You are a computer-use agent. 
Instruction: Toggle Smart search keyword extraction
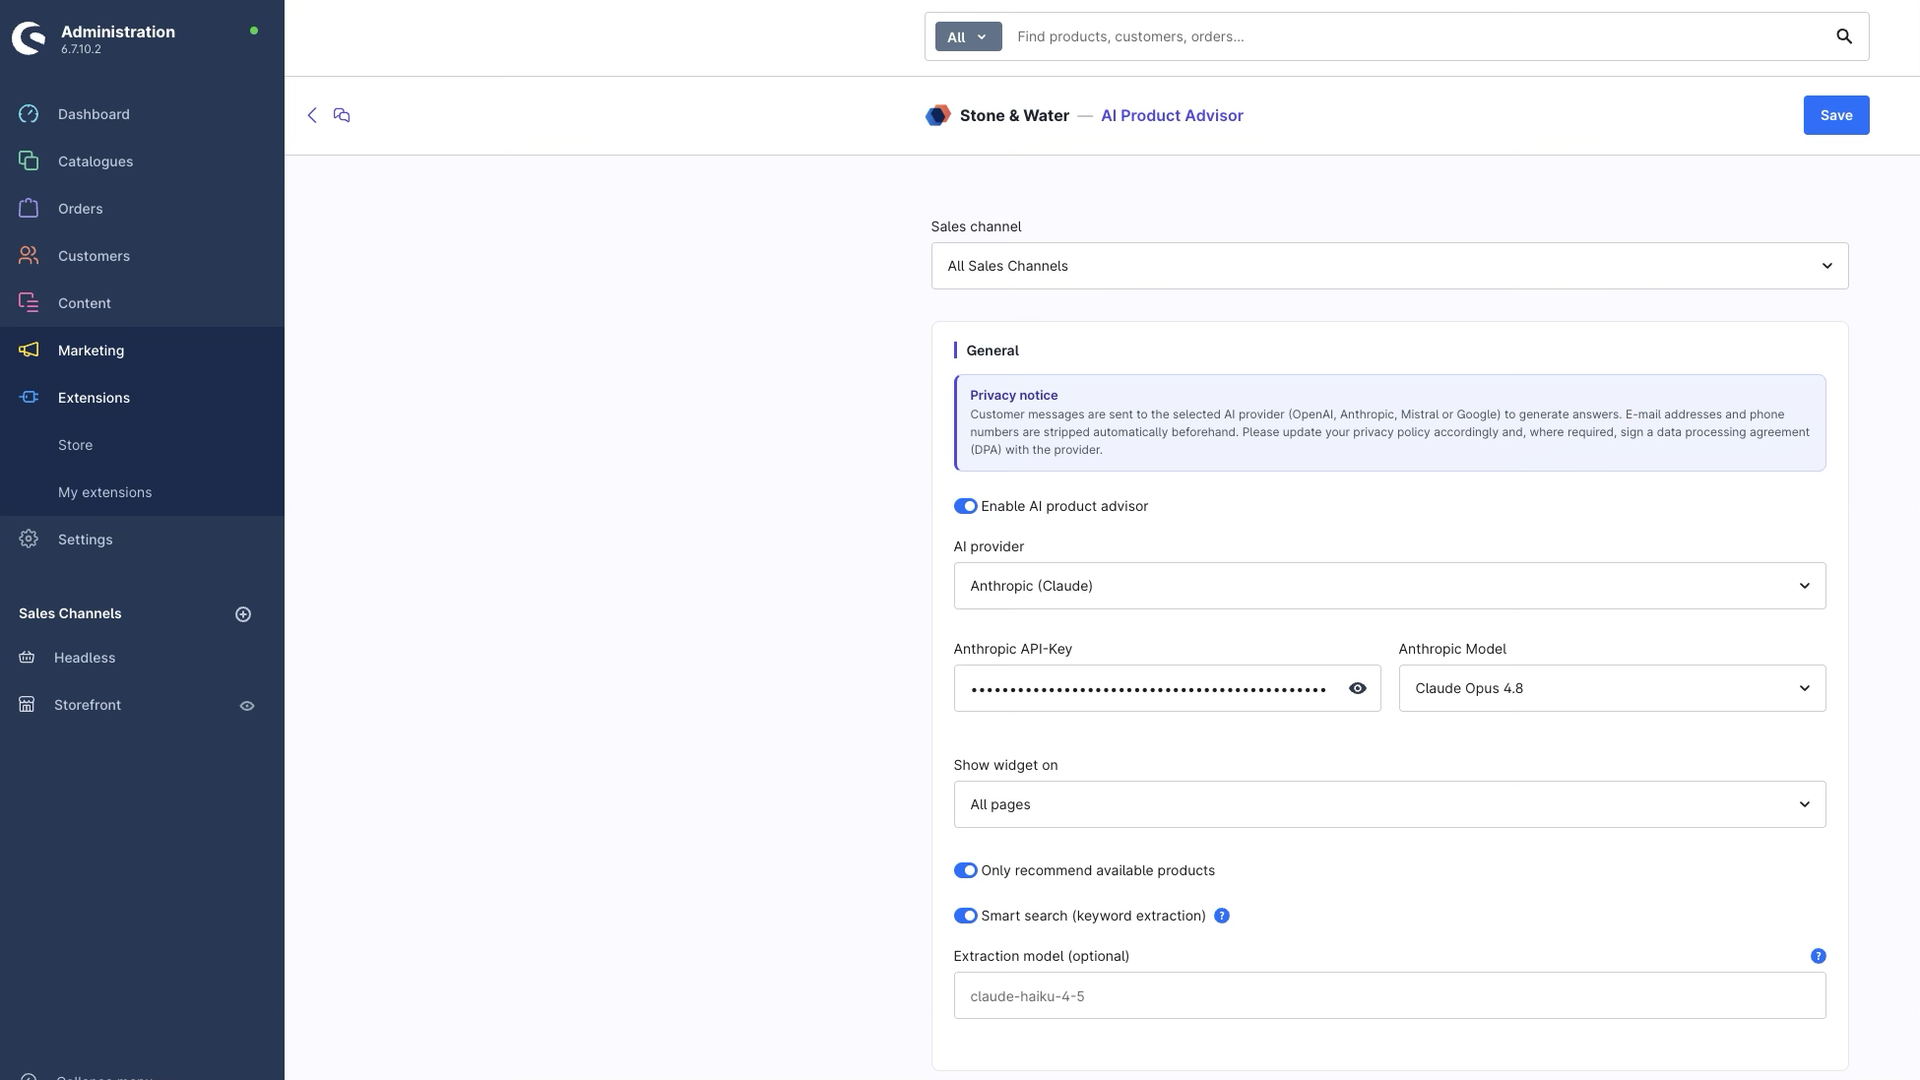[965, 916]
